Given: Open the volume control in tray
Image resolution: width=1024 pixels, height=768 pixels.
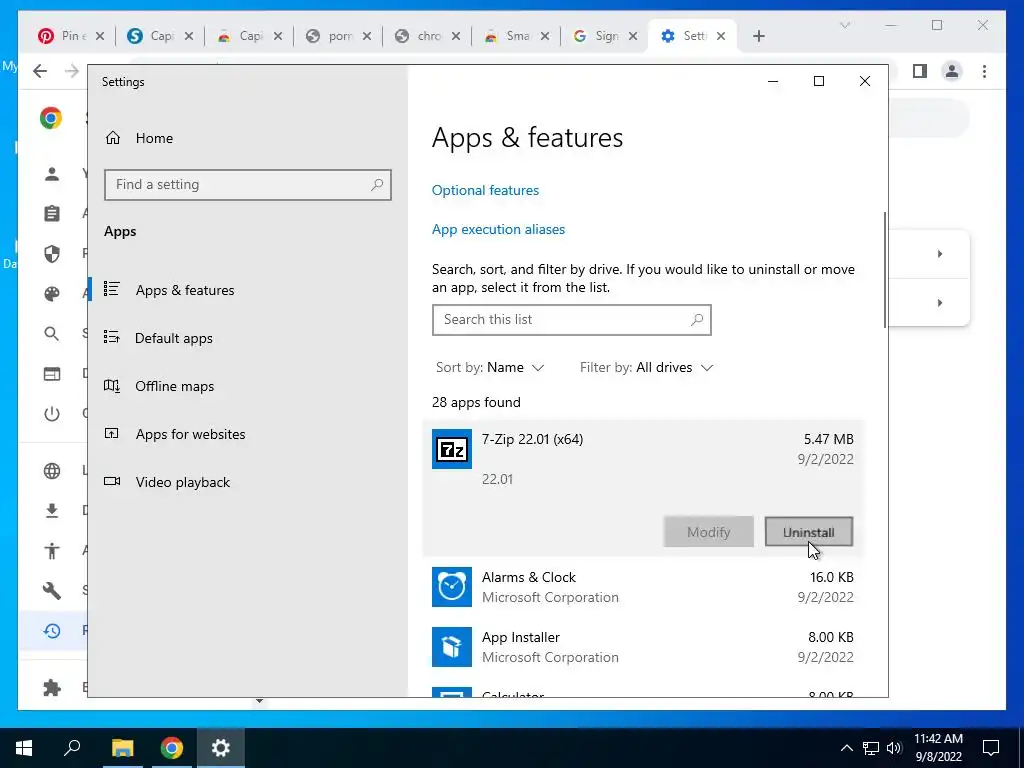Looking at the screenshot, I should click(894, 748).
